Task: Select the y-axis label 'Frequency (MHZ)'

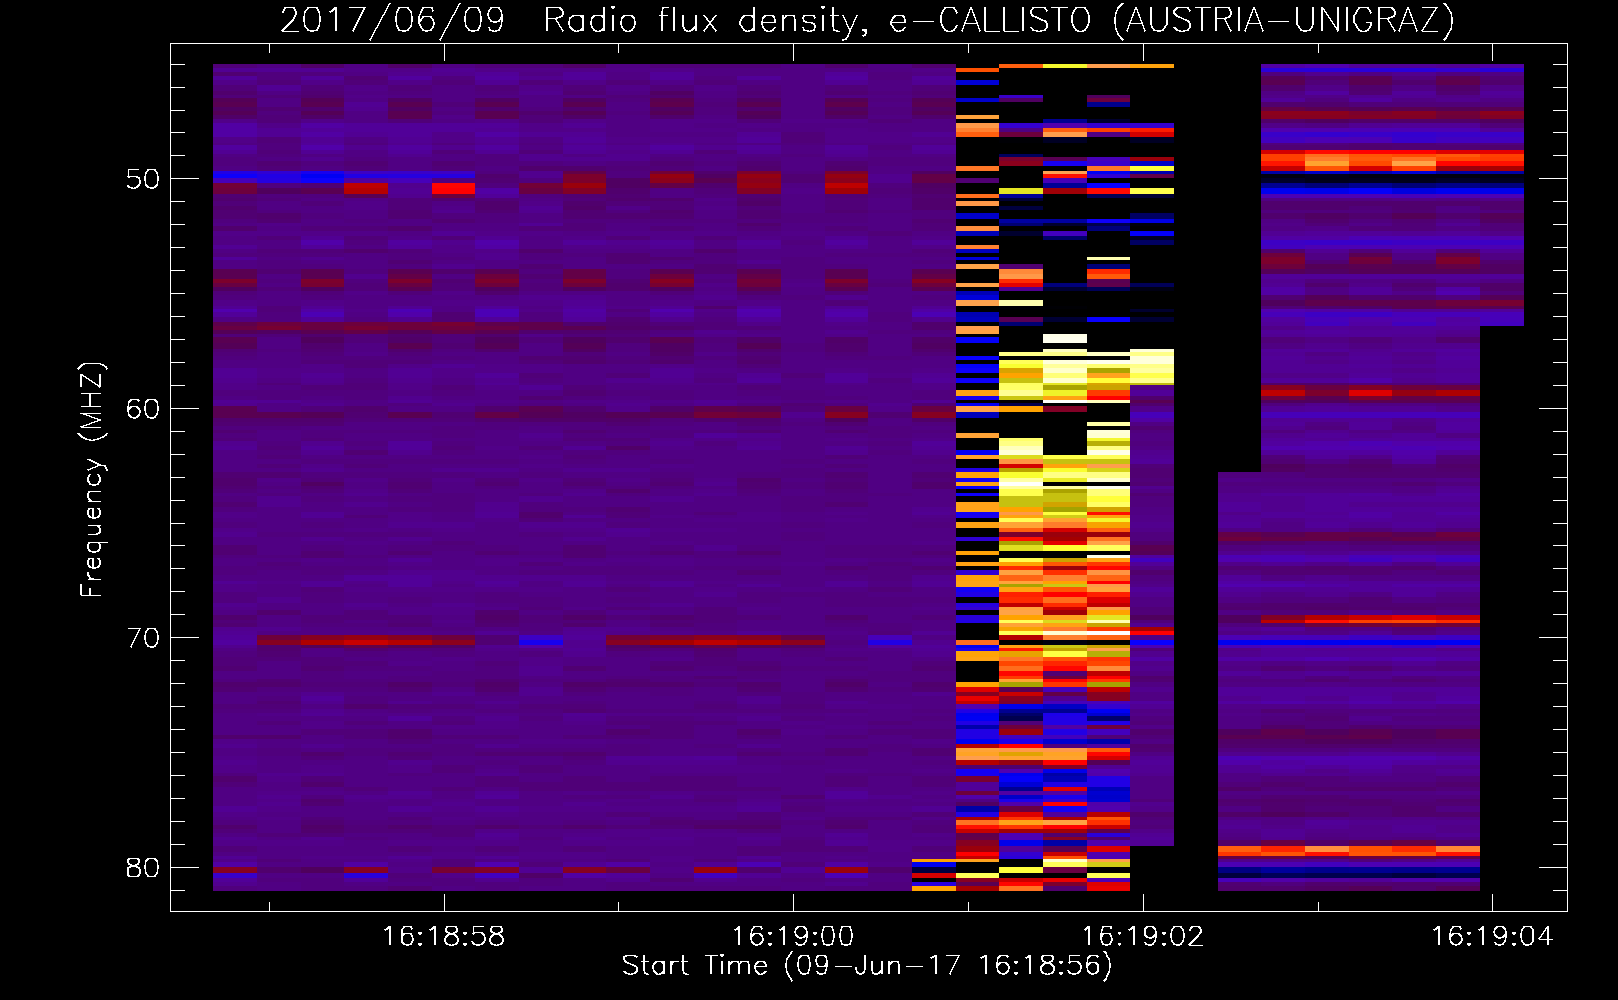Action: [x=92, y=480]
